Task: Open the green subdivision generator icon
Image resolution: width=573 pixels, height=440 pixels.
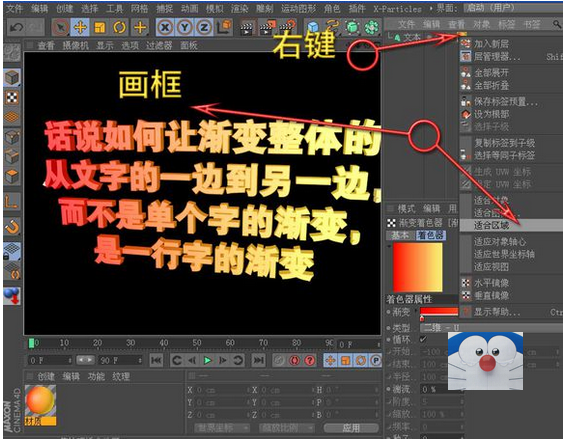Action: point(353,28)
